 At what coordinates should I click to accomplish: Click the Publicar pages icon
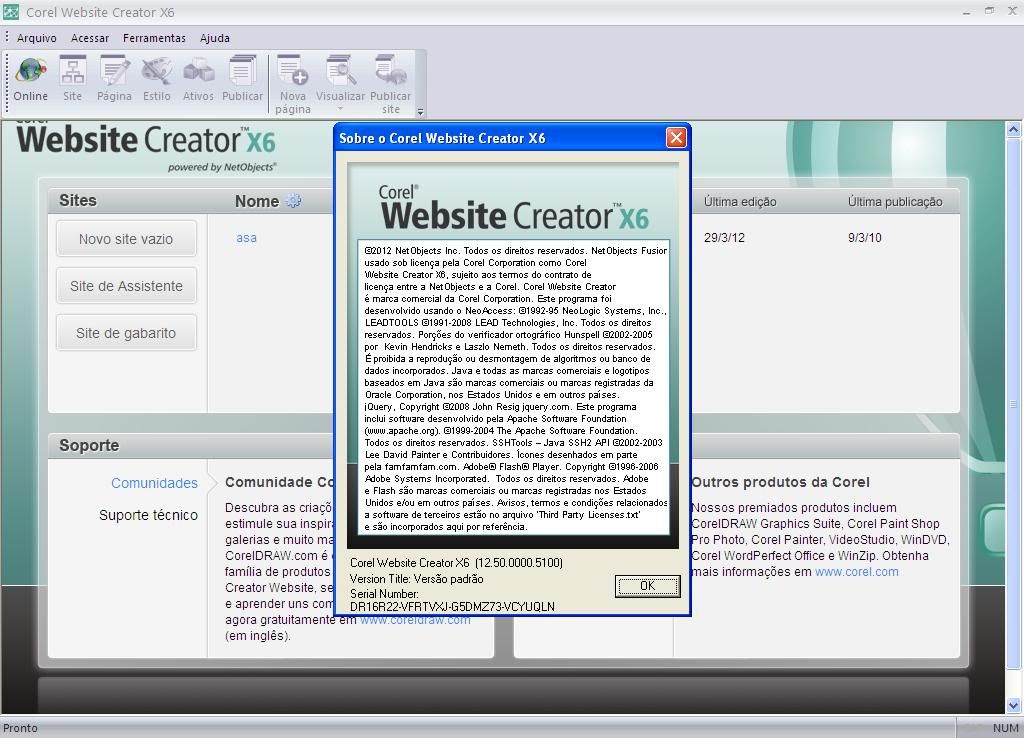242,72
